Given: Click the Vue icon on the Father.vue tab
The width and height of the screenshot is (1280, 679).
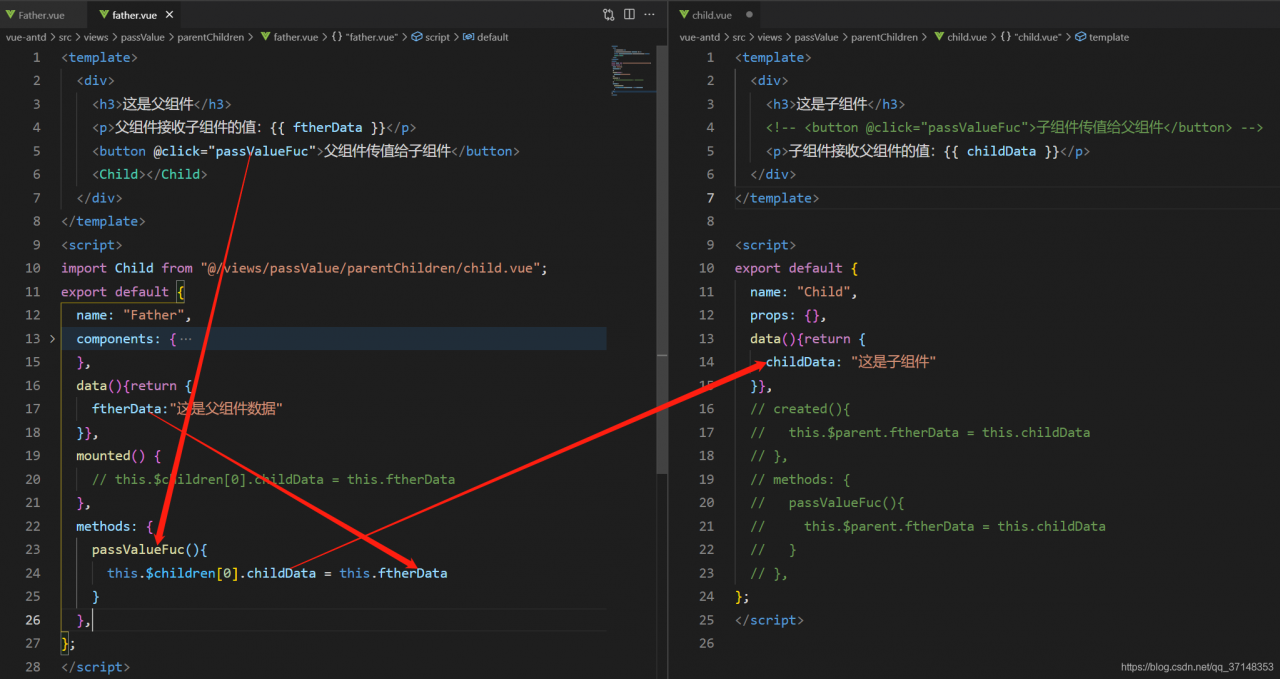Looking at the screenshot, I should [9, 15].
